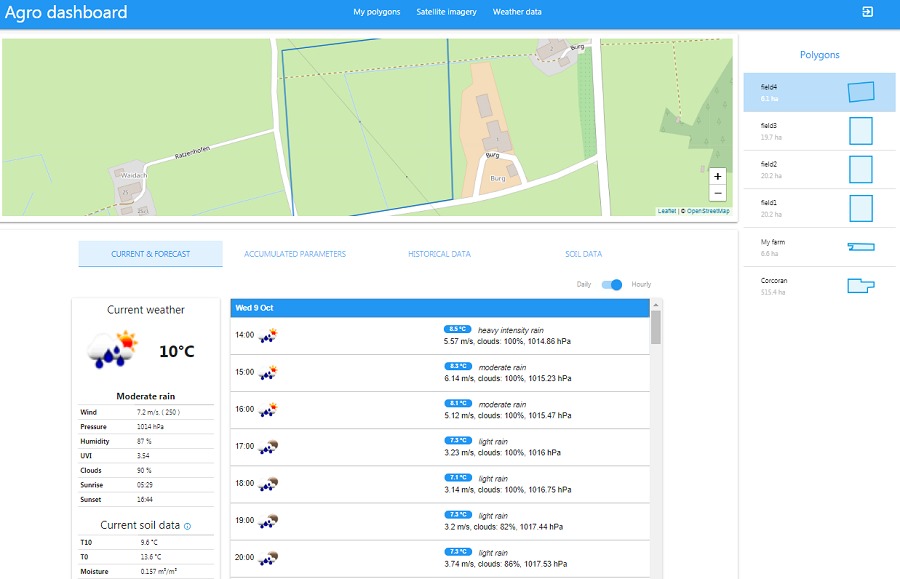Open the Current soil data info icon
Screen dimensions: 900x579
pyautogui.click(x=187, y=526)
